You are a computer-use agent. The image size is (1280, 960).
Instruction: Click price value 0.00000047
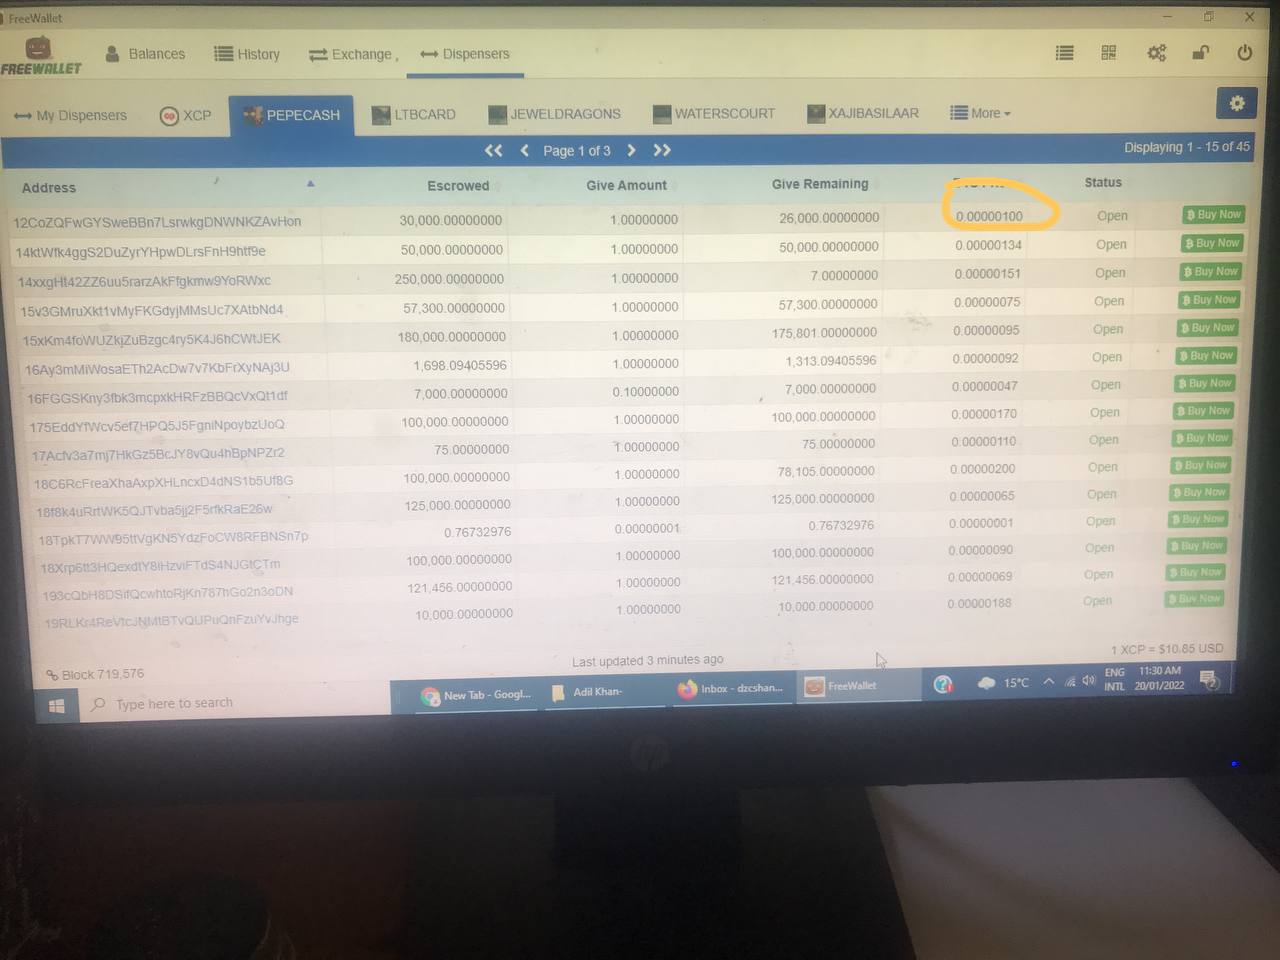[985, 386]
